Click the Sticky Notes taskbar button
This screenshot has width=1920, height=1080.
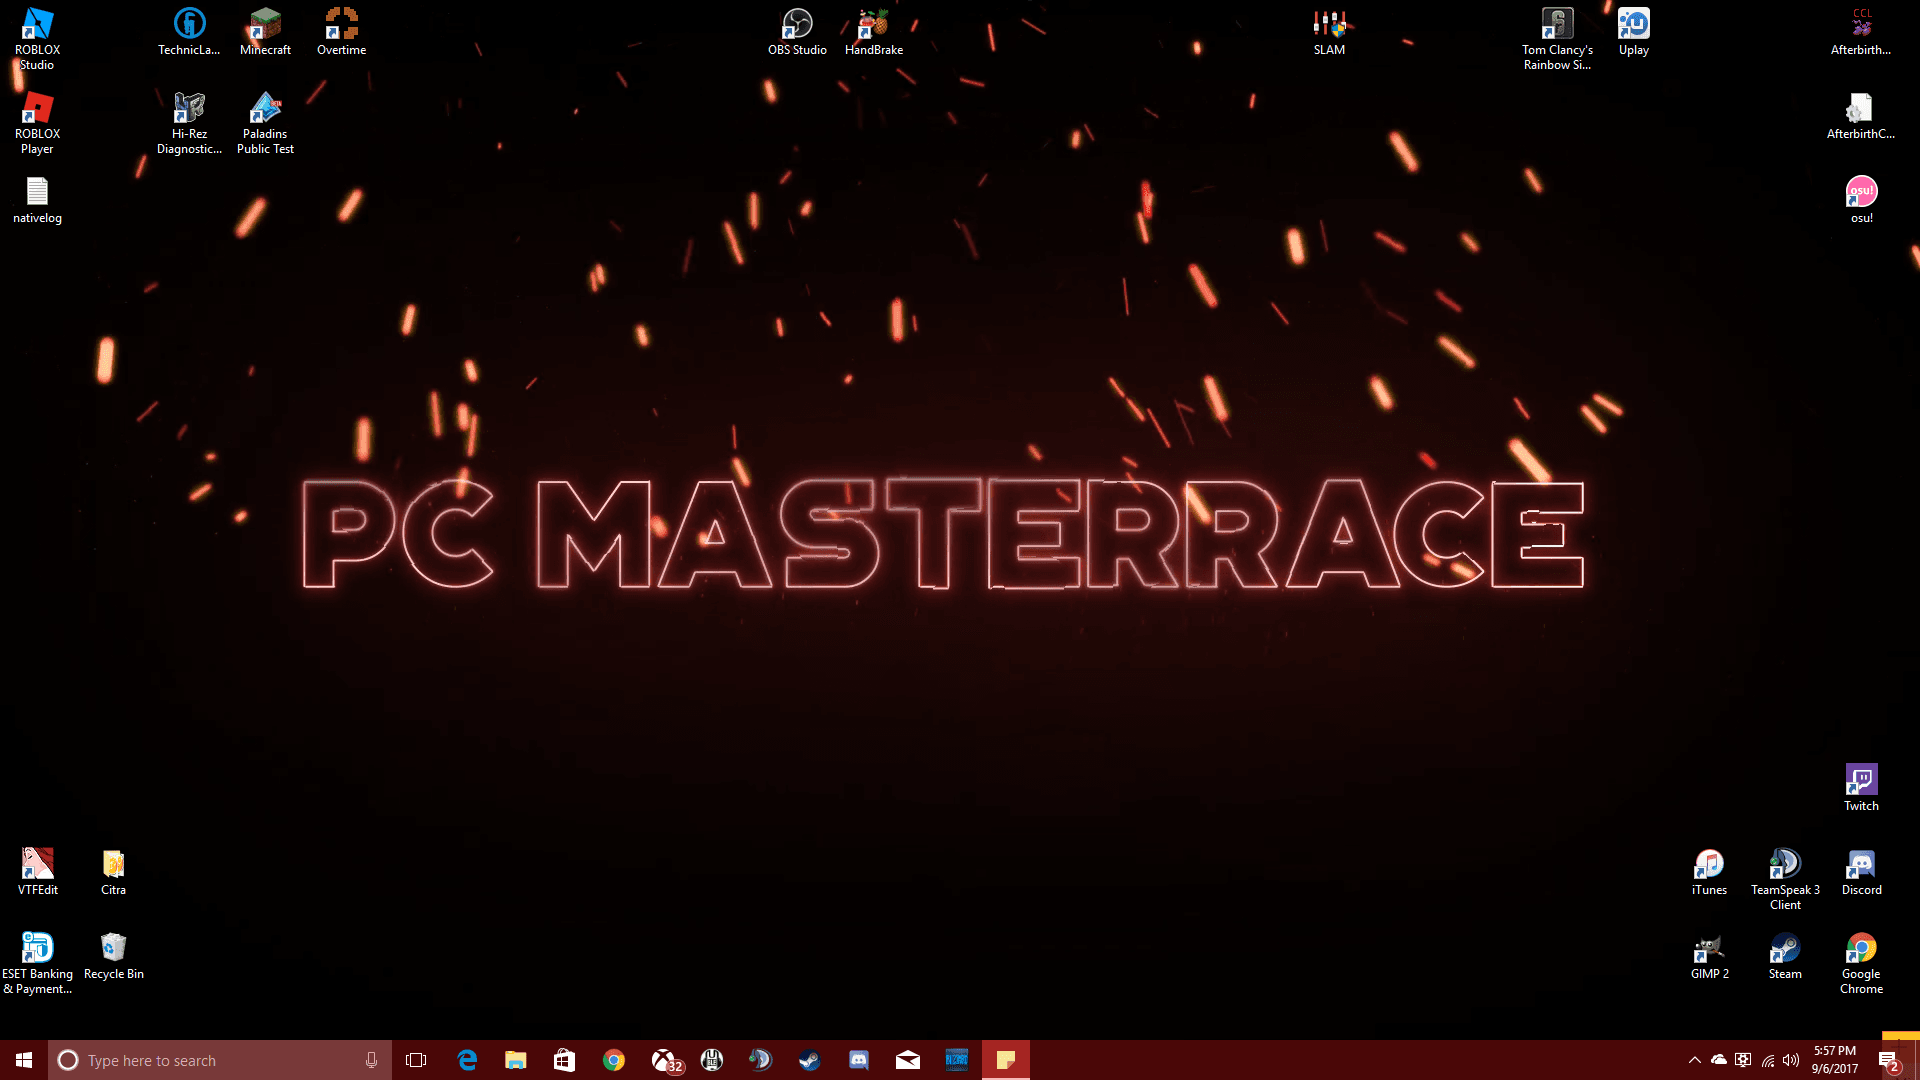coord(1006,1060)
